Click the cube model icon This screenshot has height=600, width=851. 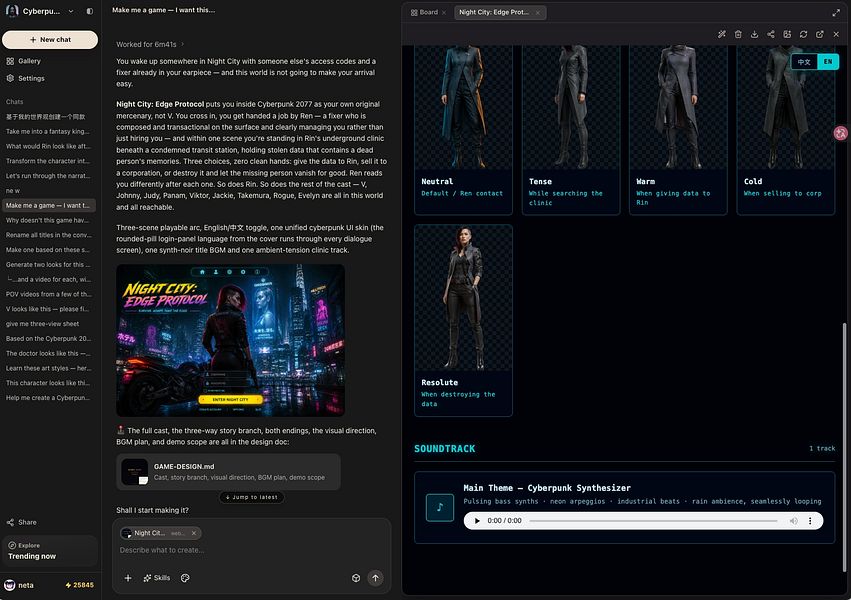tap(356, 578)
